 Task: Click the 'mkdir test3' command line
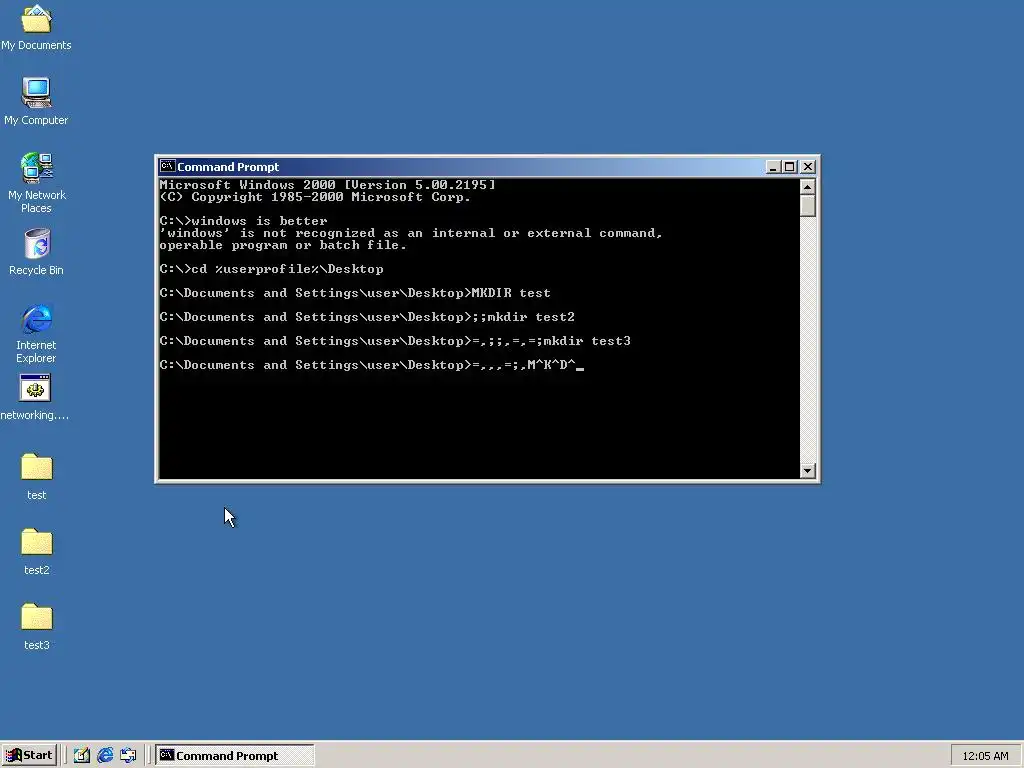point(395,341)
